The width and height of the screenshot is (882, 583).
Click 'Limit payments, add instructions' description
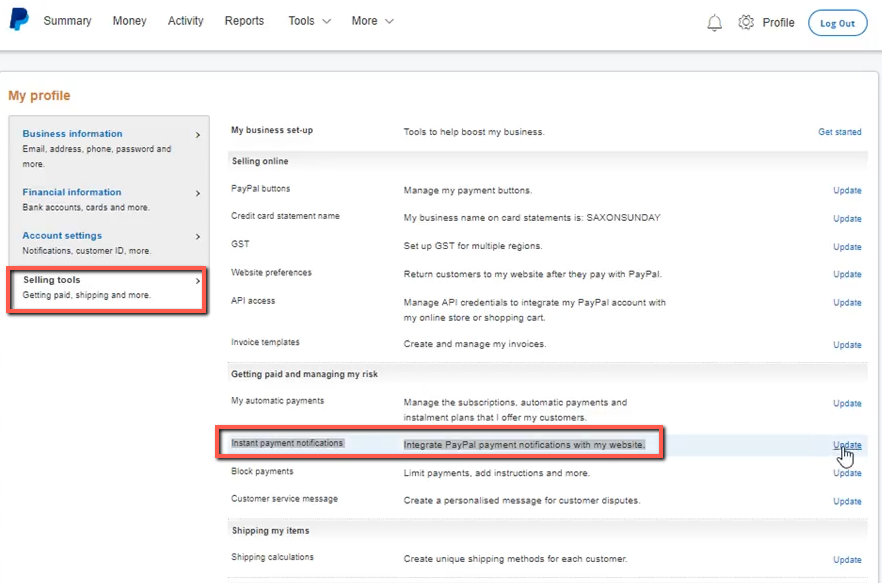point(497,473)
